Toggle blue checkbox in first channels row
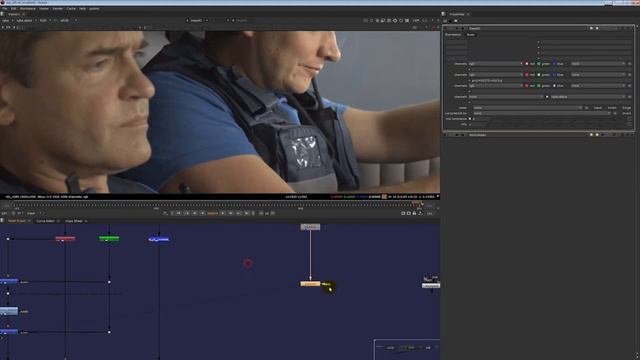 [554, 64]
